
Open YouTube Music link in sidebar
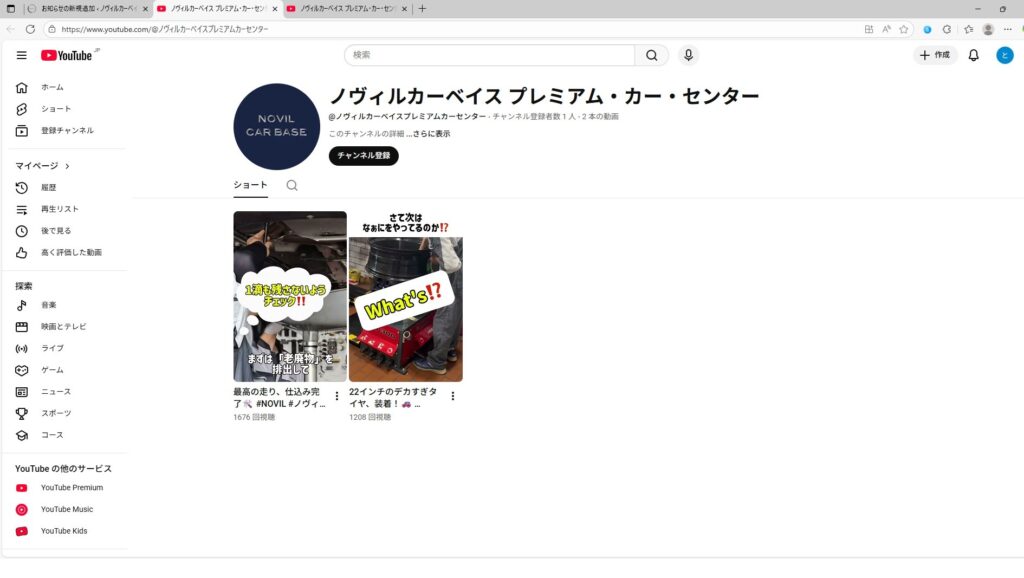(66, 509)
